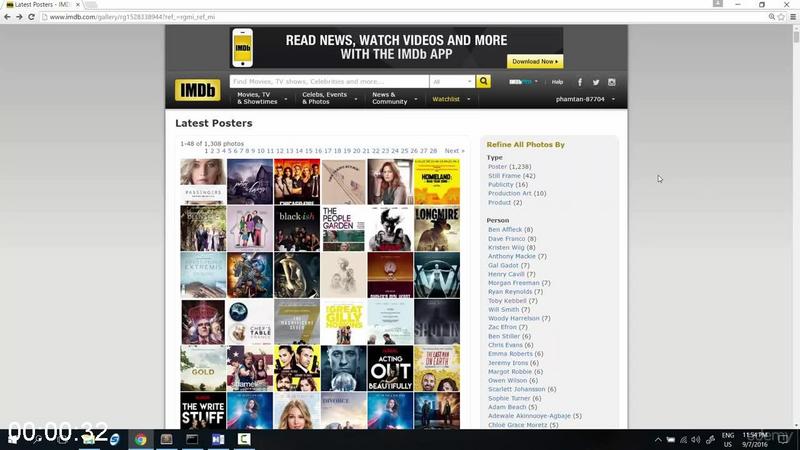Open Chrome menu icon
Screen dimensions: 800x450
coord(793,17)
